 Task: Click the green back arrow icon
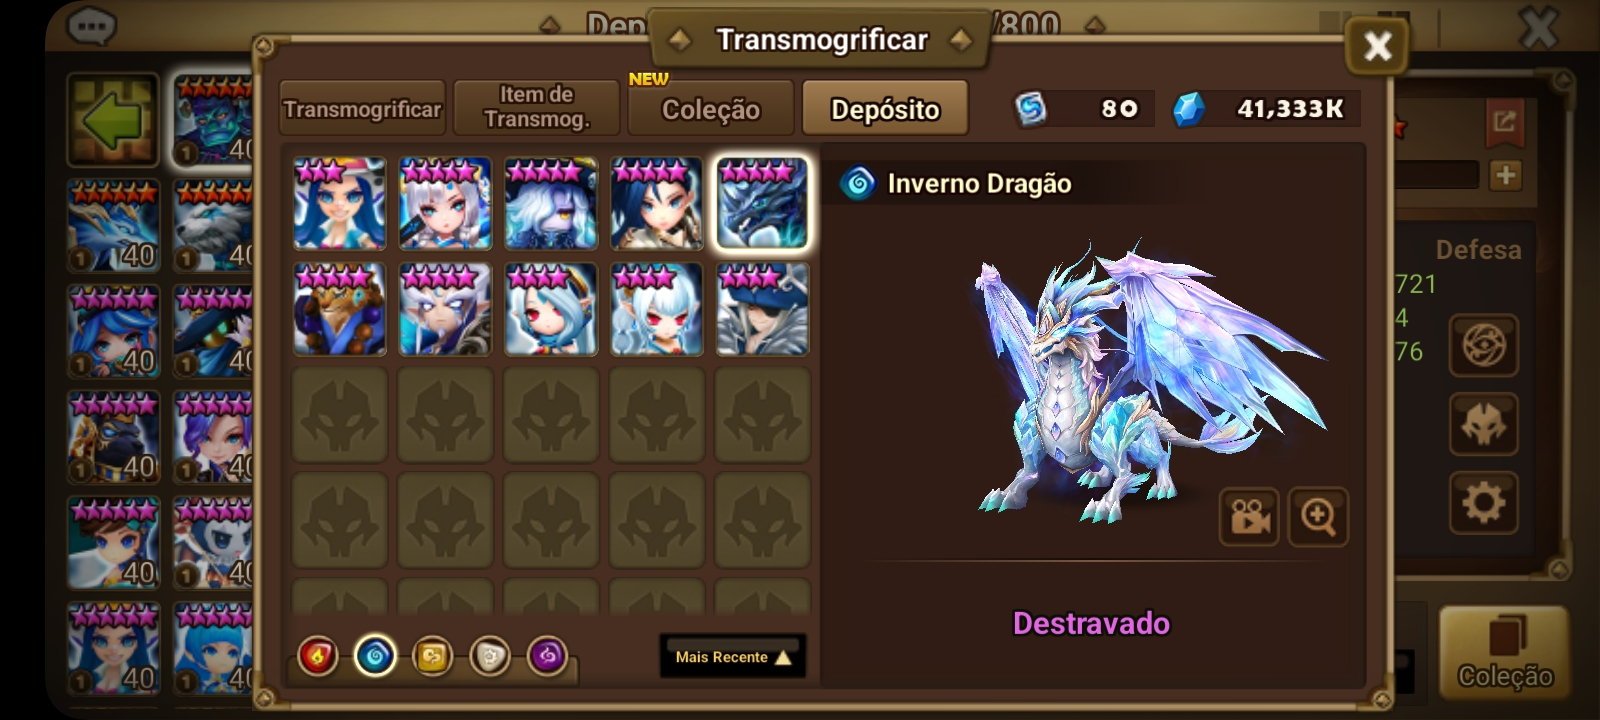click(113, 120)
